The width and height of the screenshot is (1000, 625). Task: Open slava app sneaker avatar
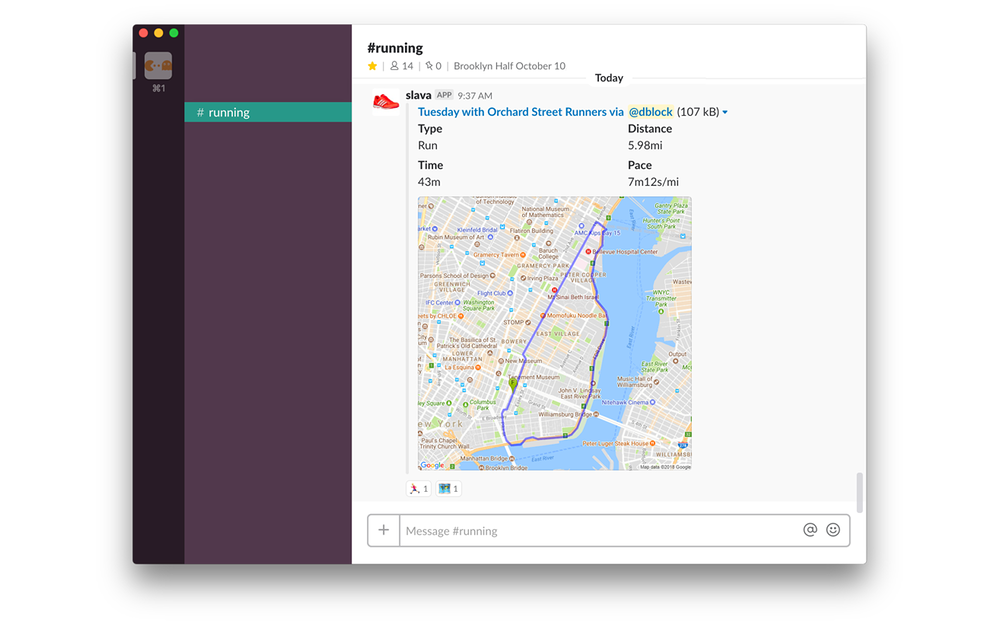[x=386, y=101]
